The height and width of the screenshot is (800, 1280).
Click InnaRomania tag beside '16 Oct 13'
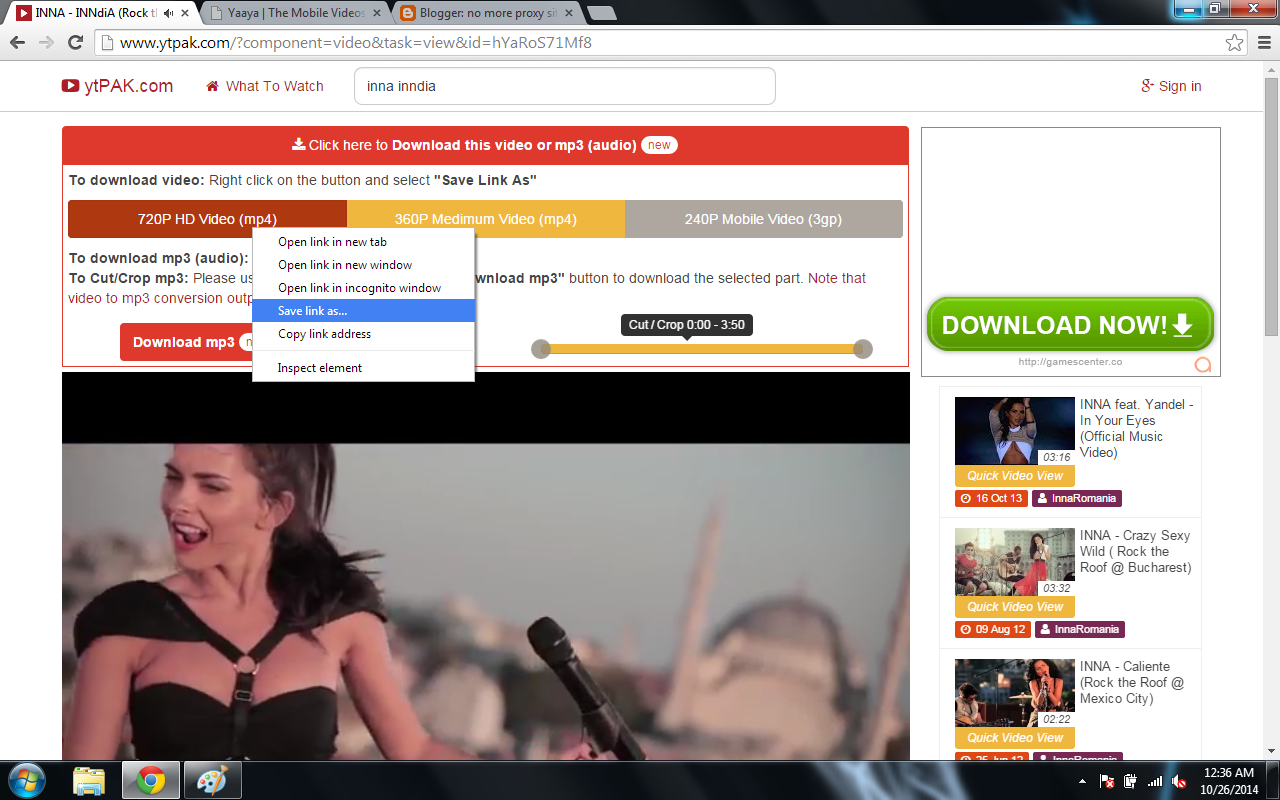[1077, 498]
